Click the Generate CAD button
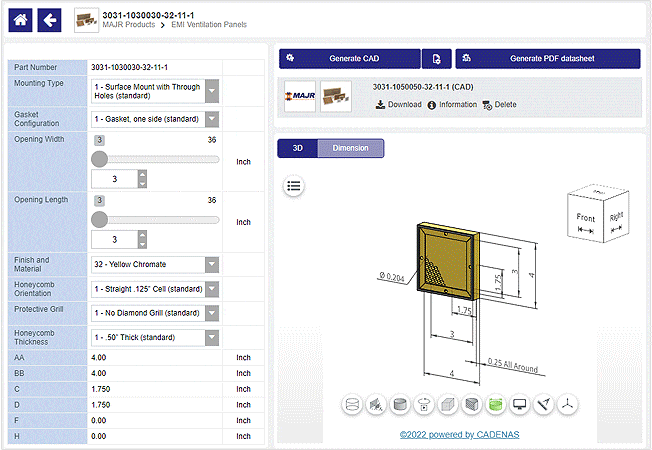Viewport: 652px width, 450px height. click(349, 58)
